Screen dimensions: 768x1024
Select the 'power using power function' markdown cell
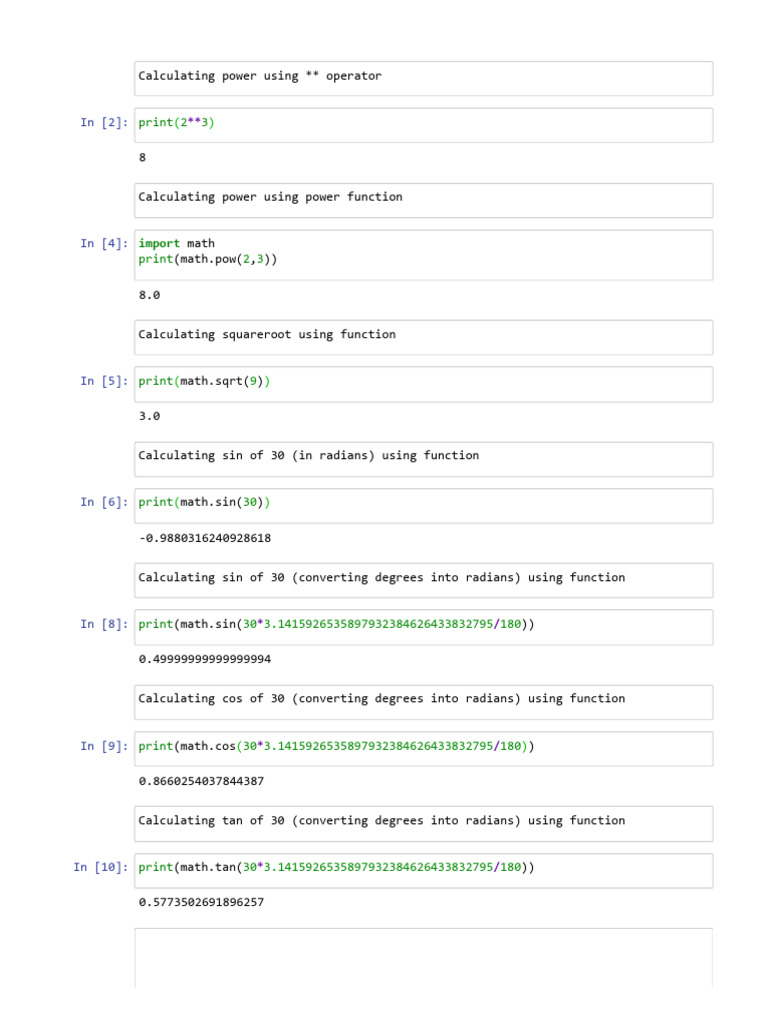[423, 200]
